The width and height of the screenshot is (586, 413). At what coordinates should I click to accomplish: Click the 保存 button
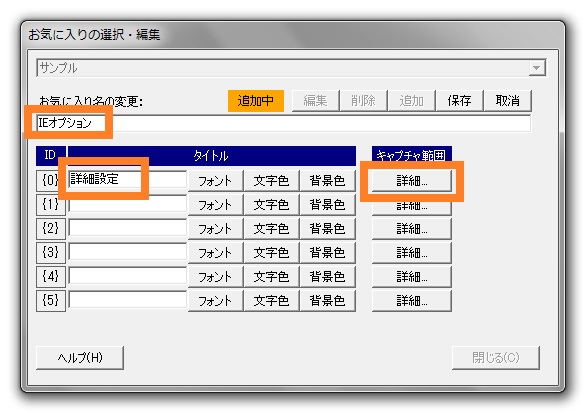(x=459, y=101)
